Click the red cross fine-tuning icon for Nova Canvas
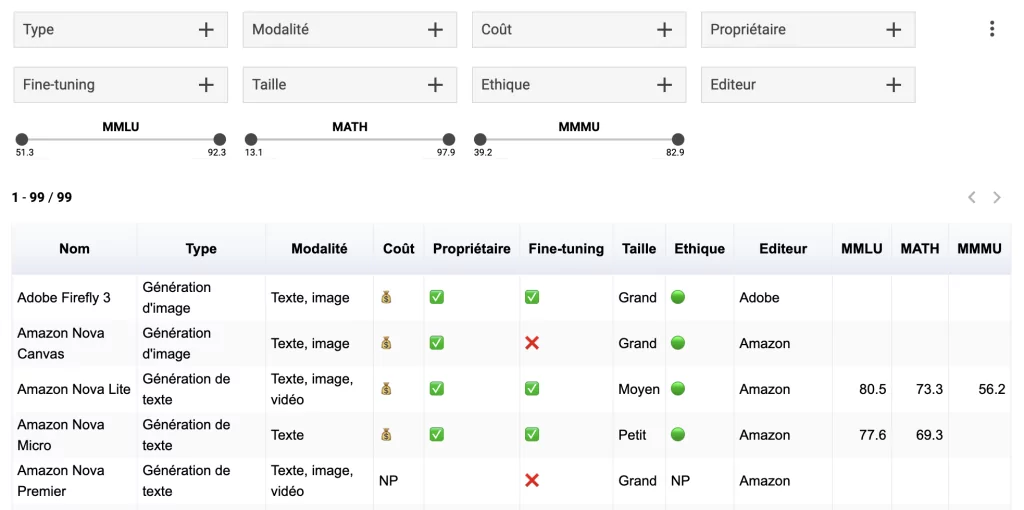The image size is (1024, 510). [532, 343]
